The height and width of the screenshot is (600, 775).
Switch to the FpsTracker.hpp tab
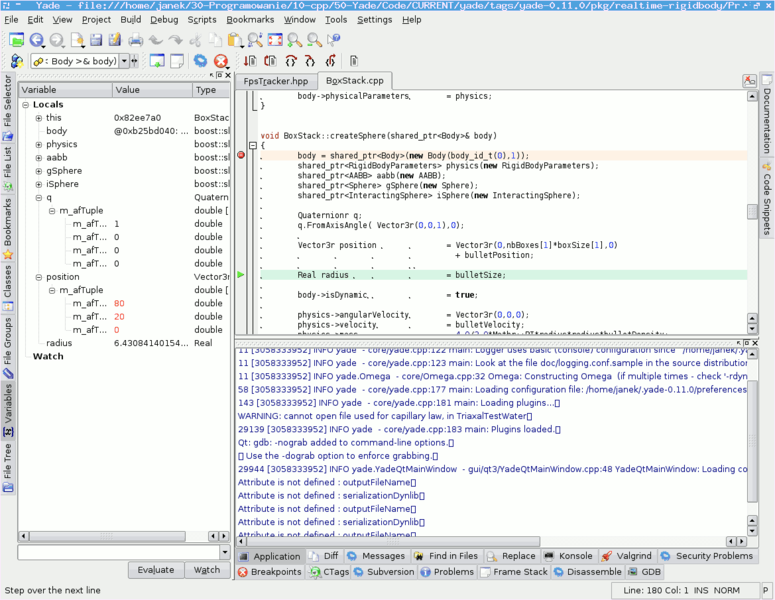click(x=274, y=81)
